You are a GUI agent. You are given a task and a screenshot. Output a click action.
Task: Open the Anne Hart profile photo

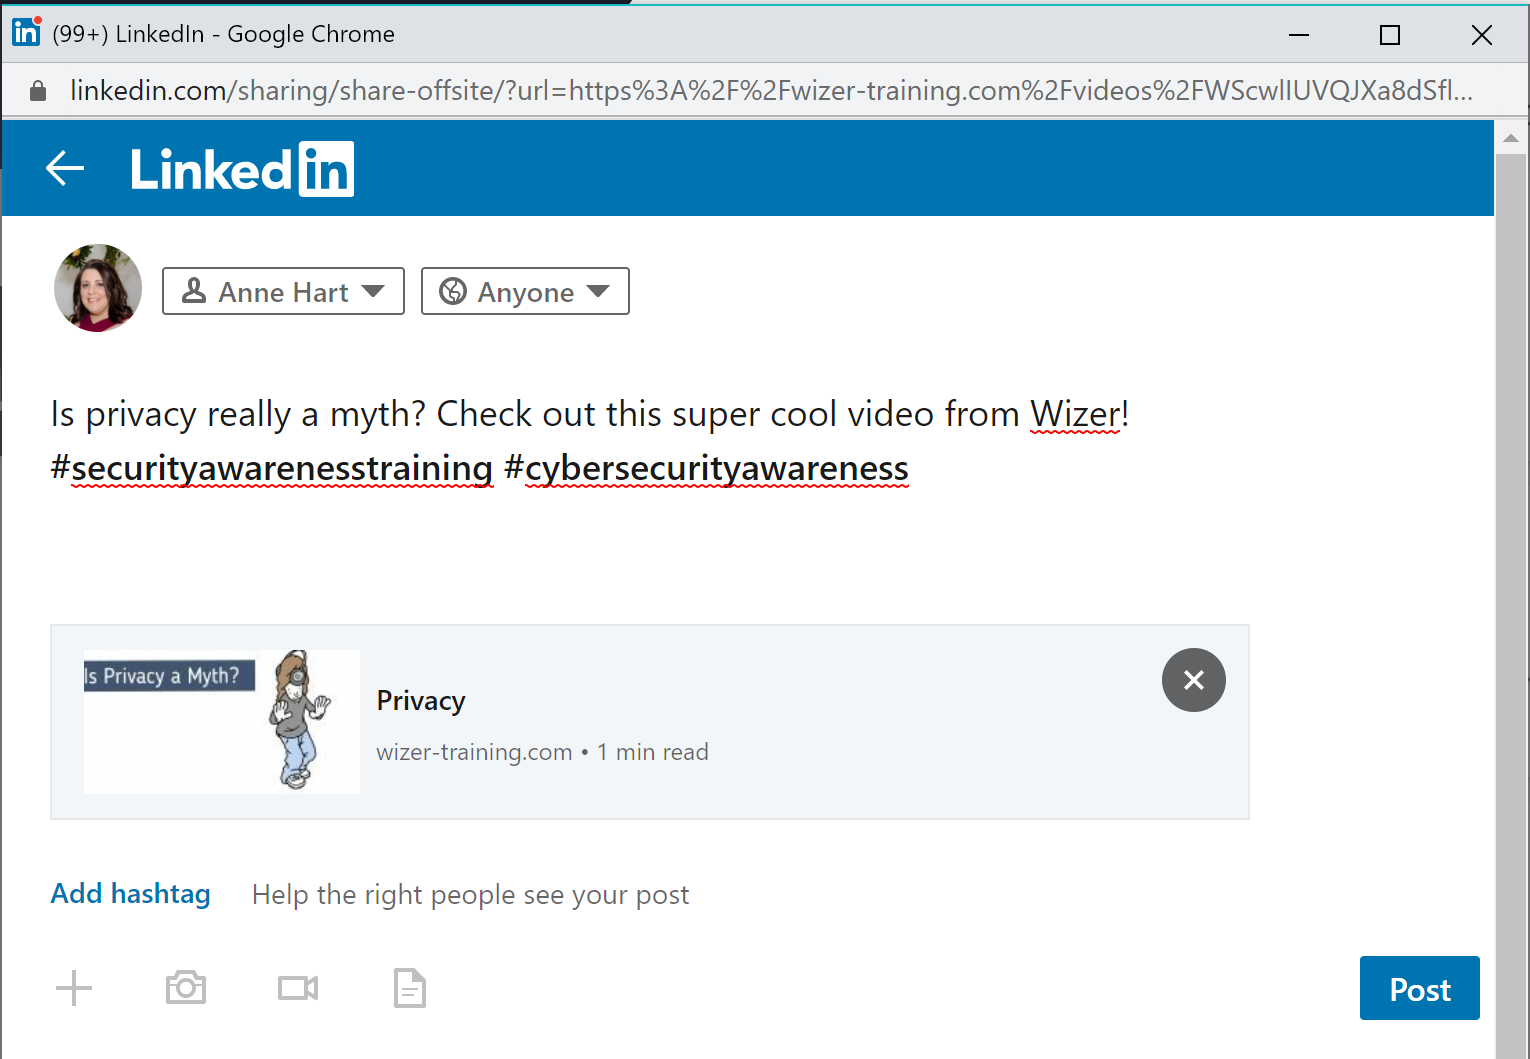tap(98, 288)
